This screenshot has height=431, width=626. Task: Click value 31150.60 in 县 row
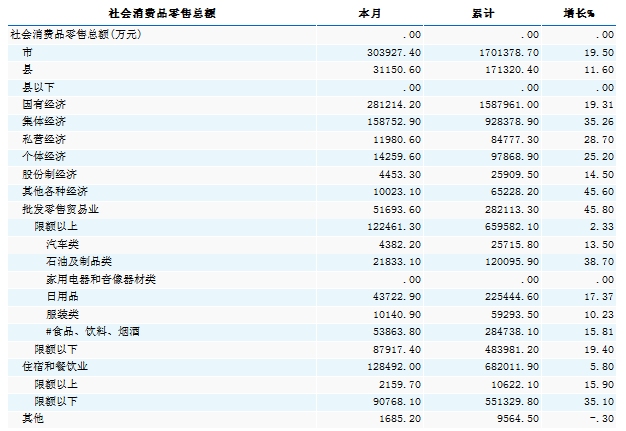[397, 70]
